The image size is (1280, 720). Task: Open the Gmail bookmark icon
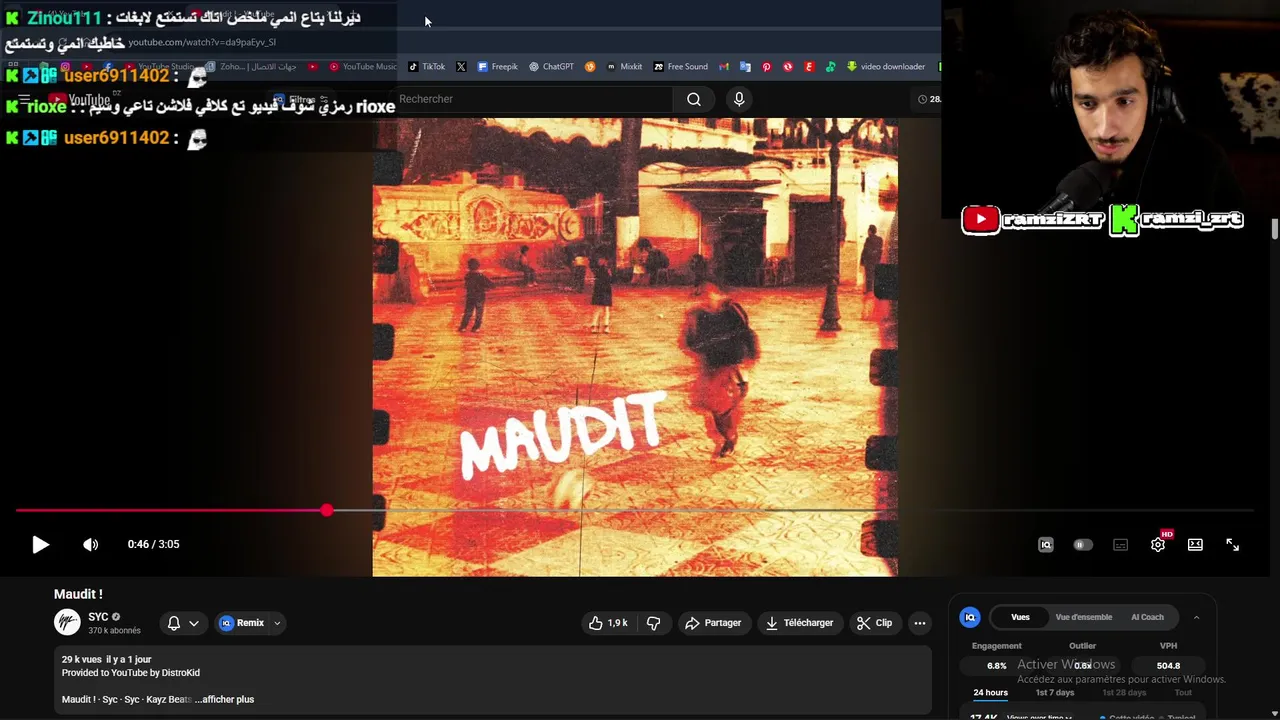point(724,67)
